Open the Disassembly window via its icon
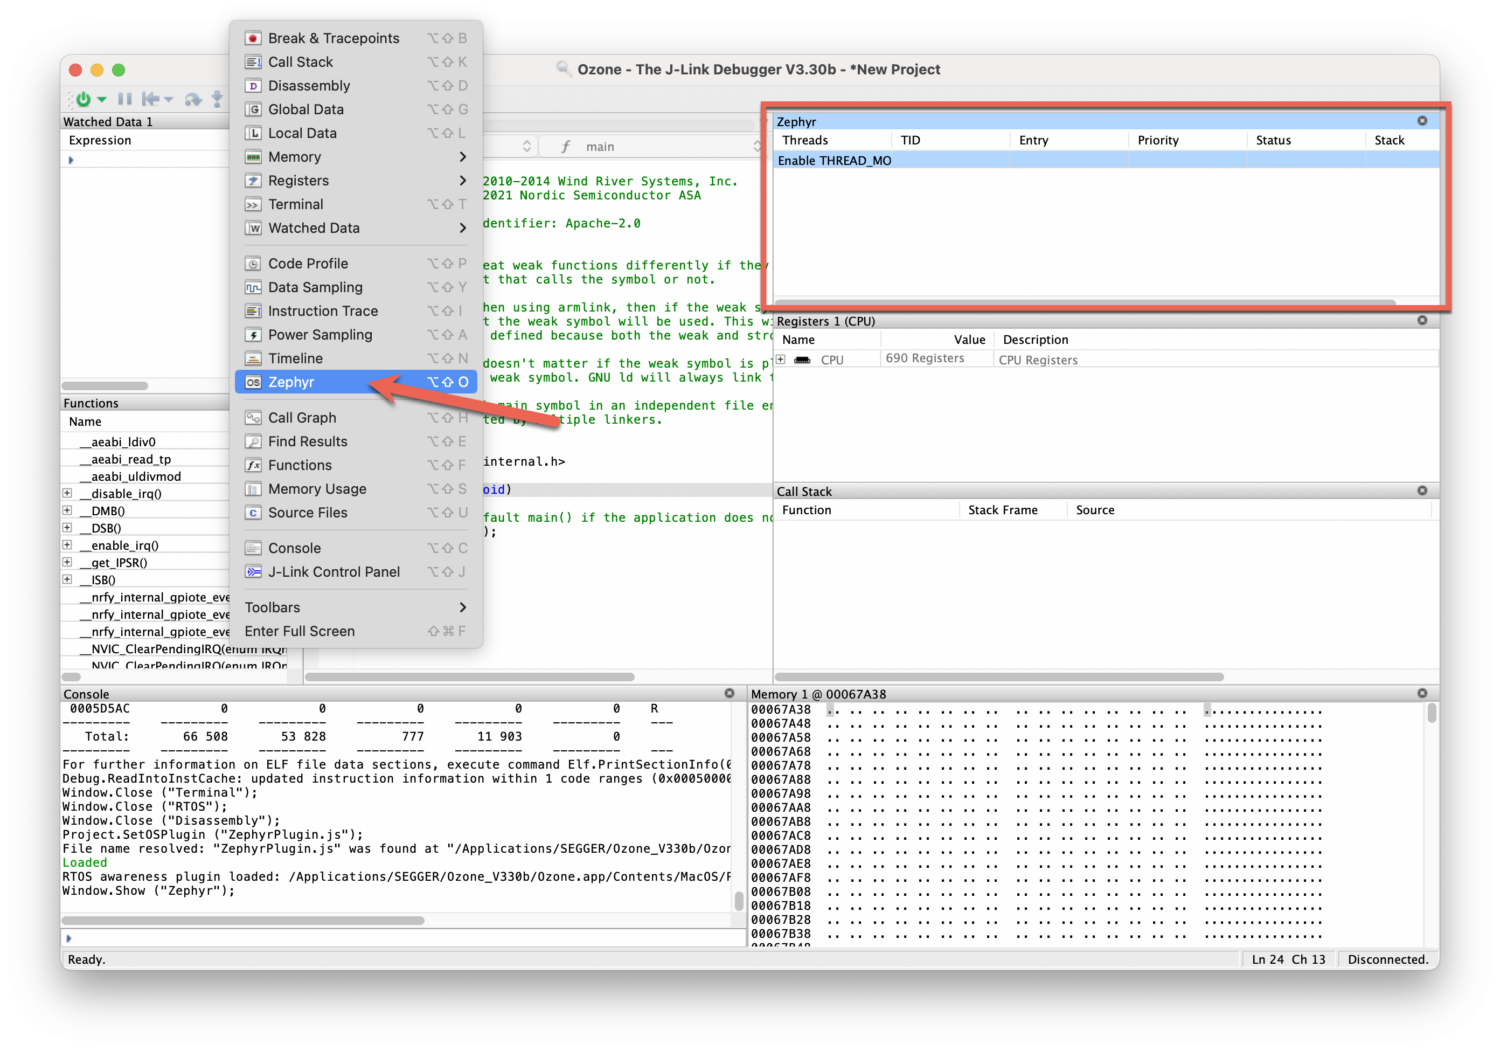The image size is (1500, 1050). tap(253, 85)
